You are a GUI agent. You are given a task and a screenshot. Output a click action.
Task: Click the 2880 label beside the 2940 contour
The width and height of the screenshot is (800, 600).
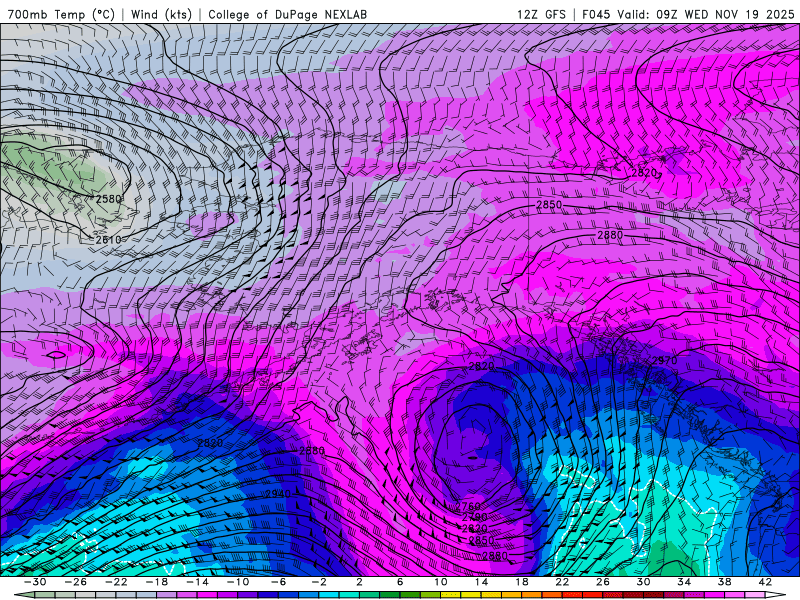pyautogui.click(x=312, y=451)
